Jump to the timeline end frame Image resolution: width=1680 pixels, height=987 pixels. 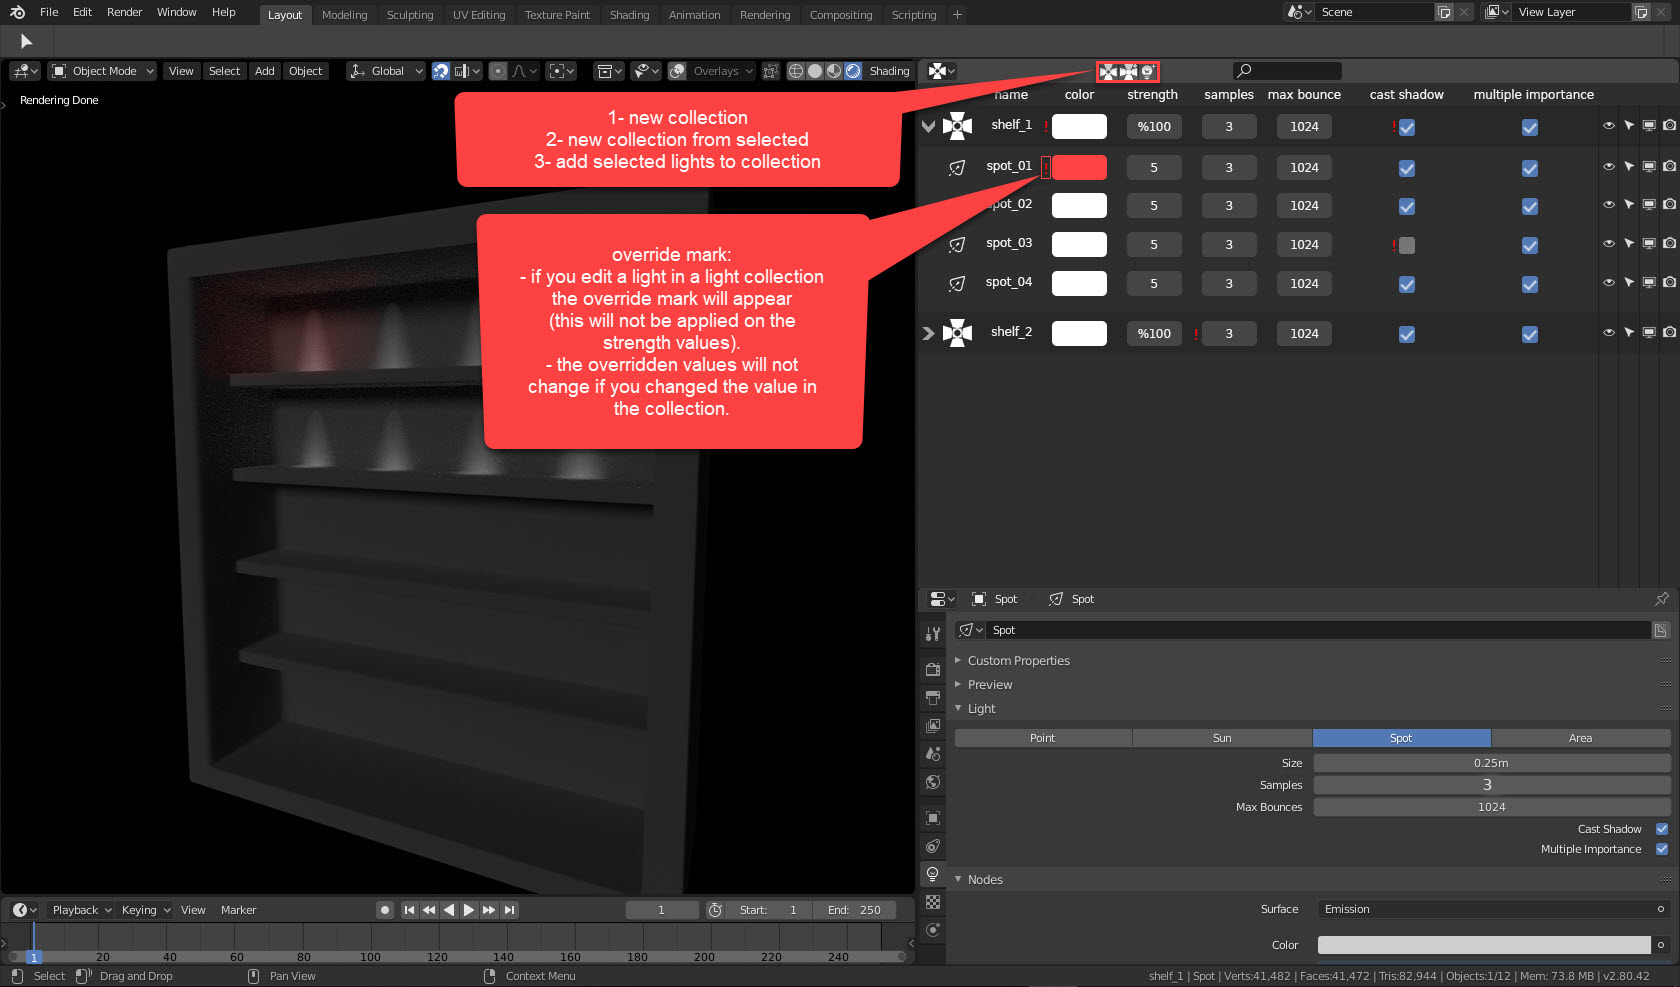point(510,910)
